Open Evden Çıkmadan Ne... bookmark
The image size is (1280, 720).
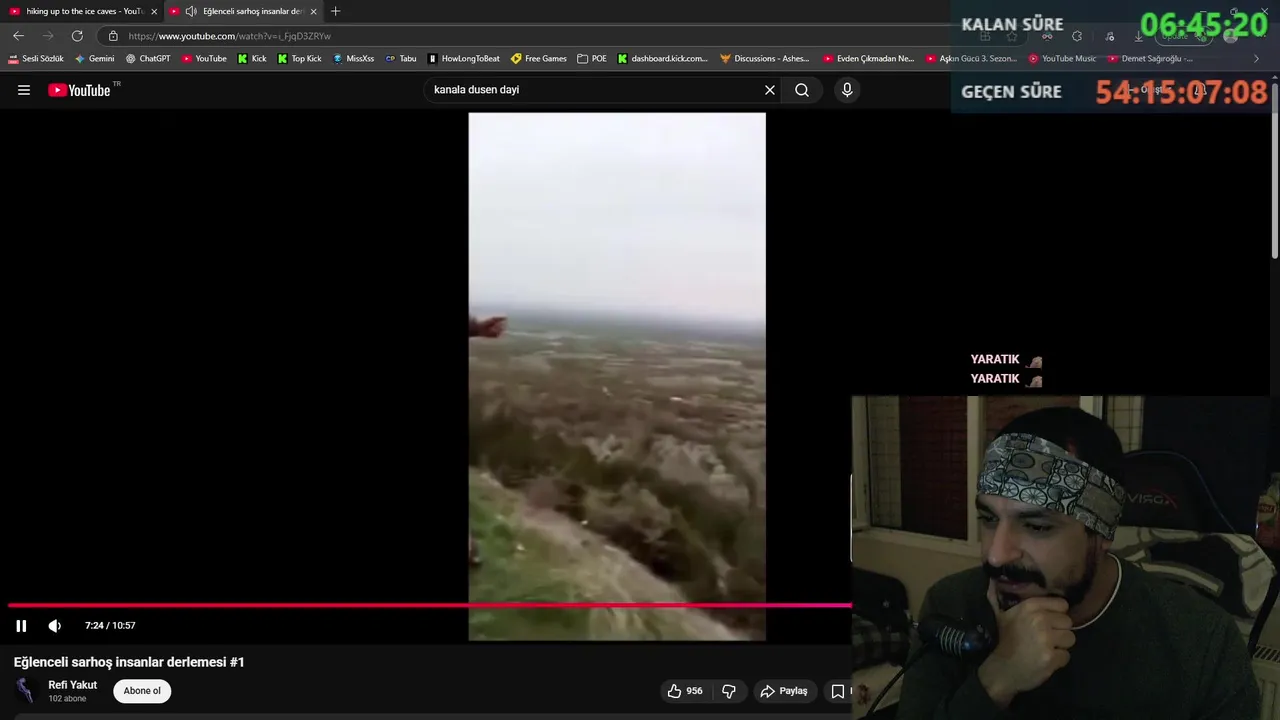868,59
